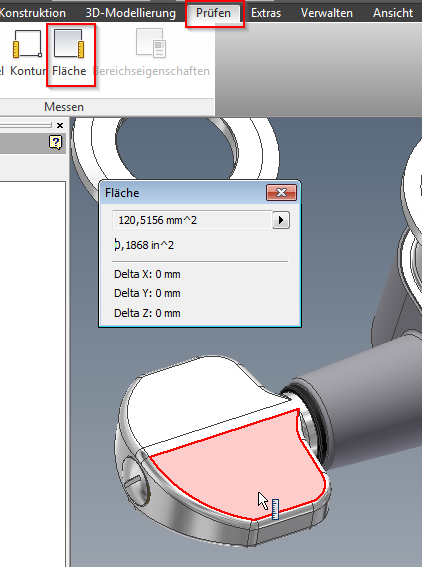The height and width of the screenshot is (567, 422).
Task: Switch to the Prüfen ribbon tab
Action: [213, 13]
